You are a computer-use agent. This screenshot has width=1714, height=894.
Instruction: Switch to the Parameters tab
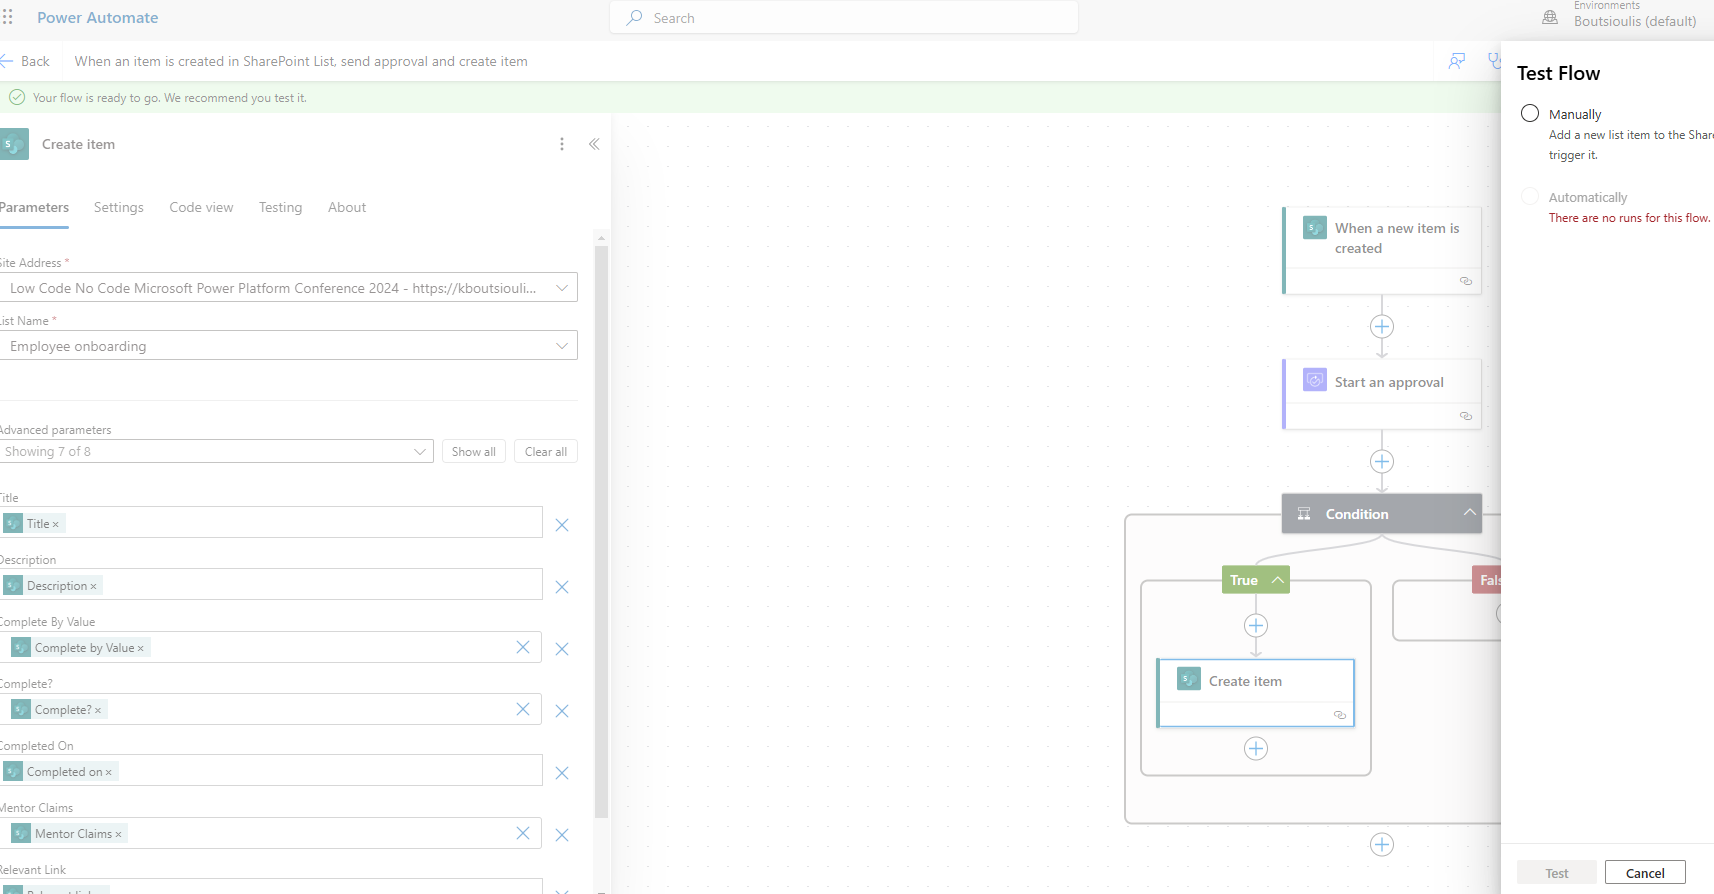click(34, 207)
